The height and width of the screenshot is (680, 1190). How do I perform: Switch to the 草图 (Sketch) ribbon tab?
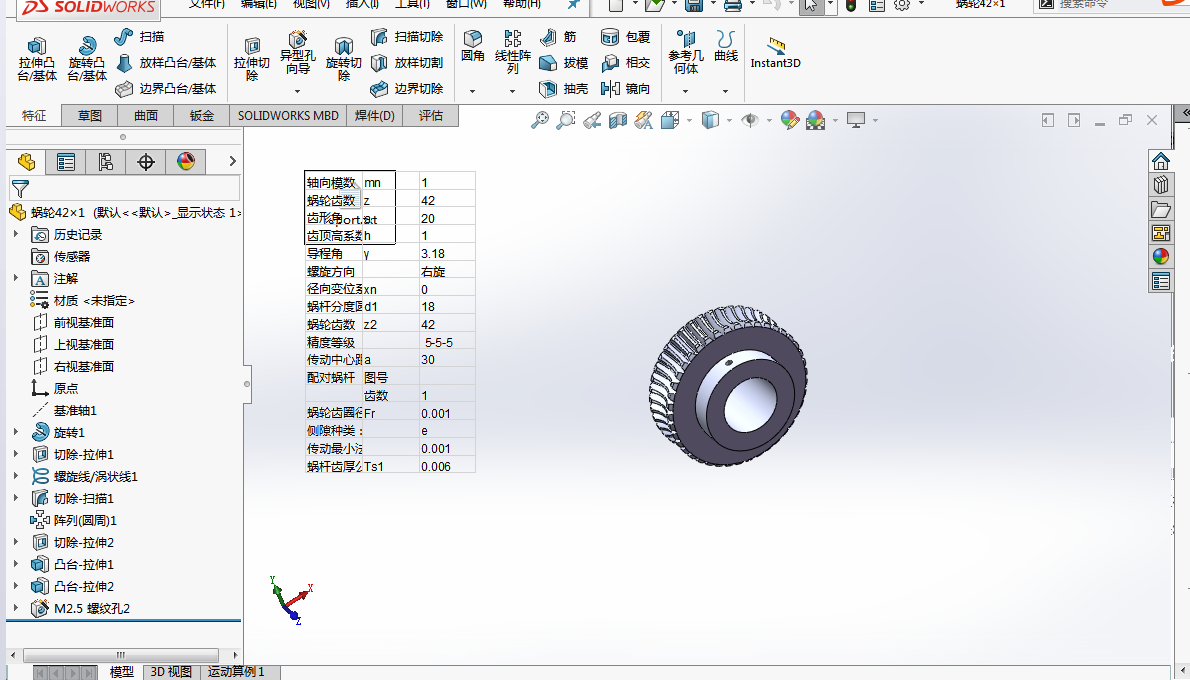pyautogui.click(x=90, y=115)
